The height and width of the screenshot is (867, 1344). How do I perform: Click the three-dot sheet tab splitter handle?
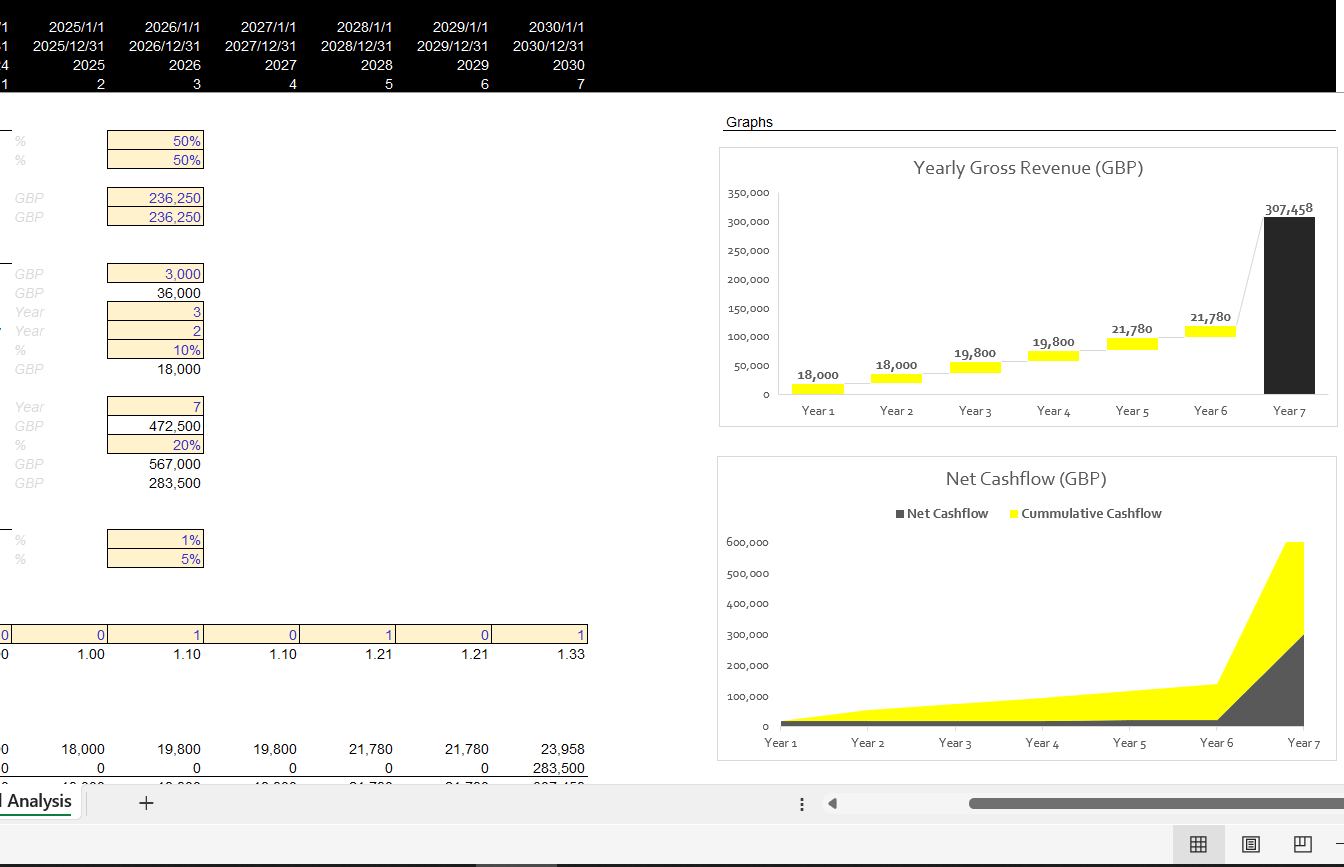click(x=801, y=804)
